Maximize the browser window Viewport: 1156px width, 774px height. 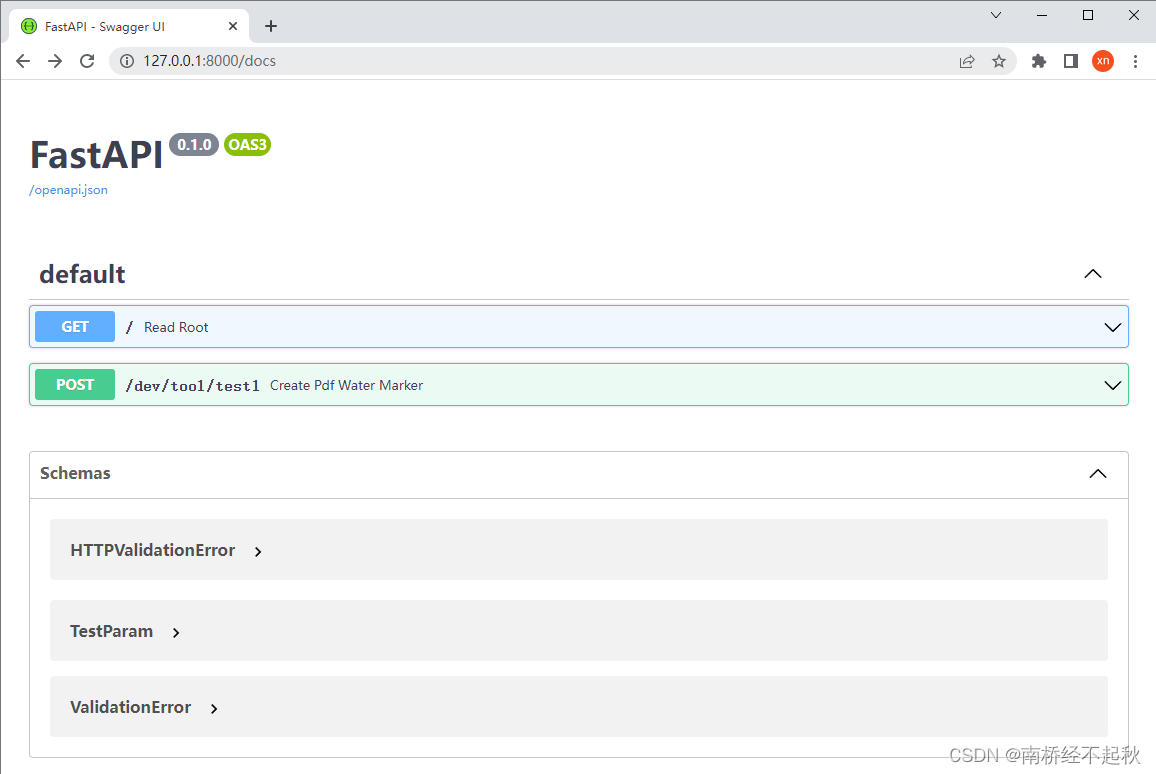(x=1087, y=15)
